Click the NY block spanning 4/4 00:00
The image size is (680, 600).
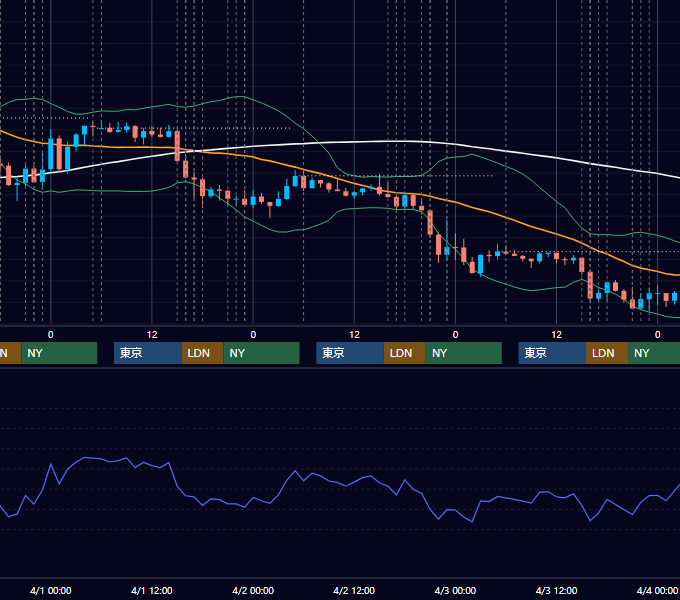click(x=654, y=353)
